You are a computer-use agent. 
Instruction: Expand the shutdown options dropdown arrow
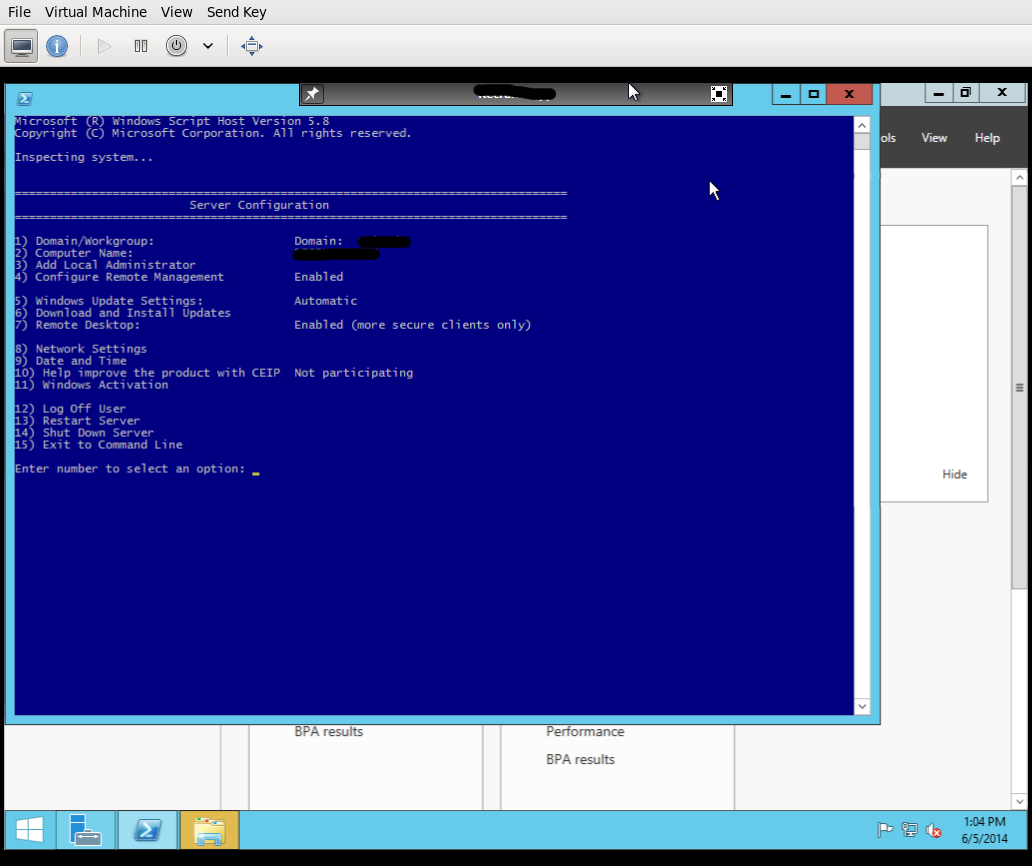point(208,46)
